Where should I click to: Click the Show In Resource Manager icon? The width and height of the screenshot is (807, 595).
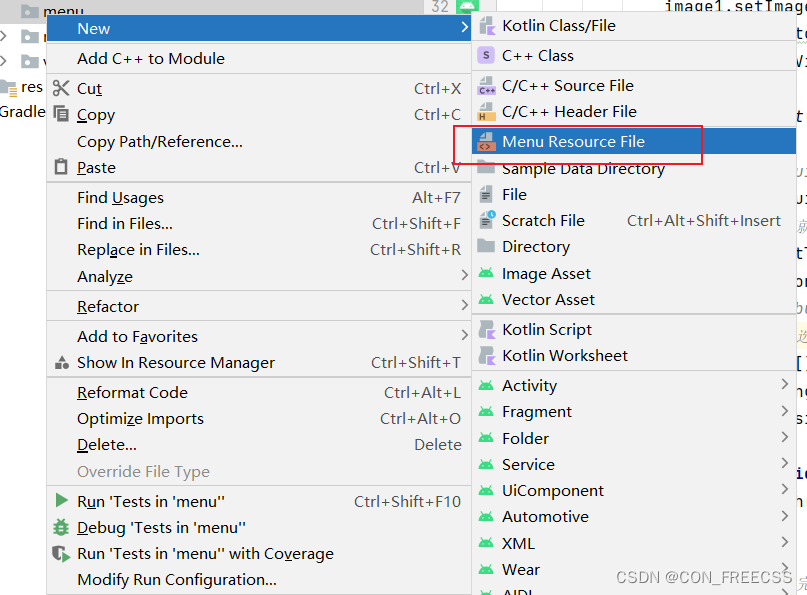pyautogui.click(x=62, y=363)
